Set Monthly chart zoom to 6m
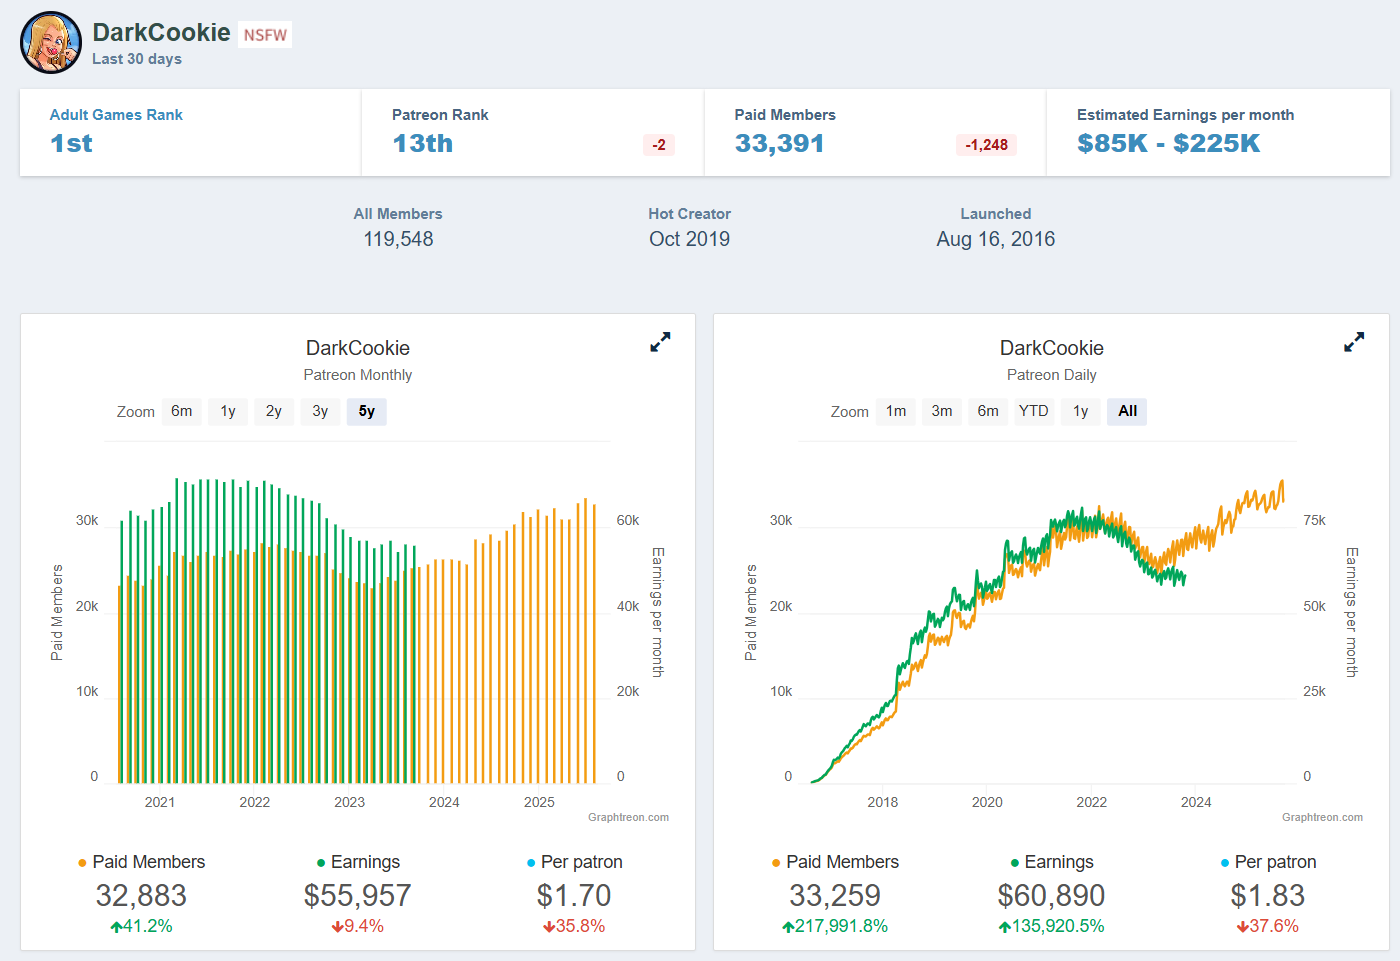The width and height of the screenshot is (1400, 961). point(182,411)
